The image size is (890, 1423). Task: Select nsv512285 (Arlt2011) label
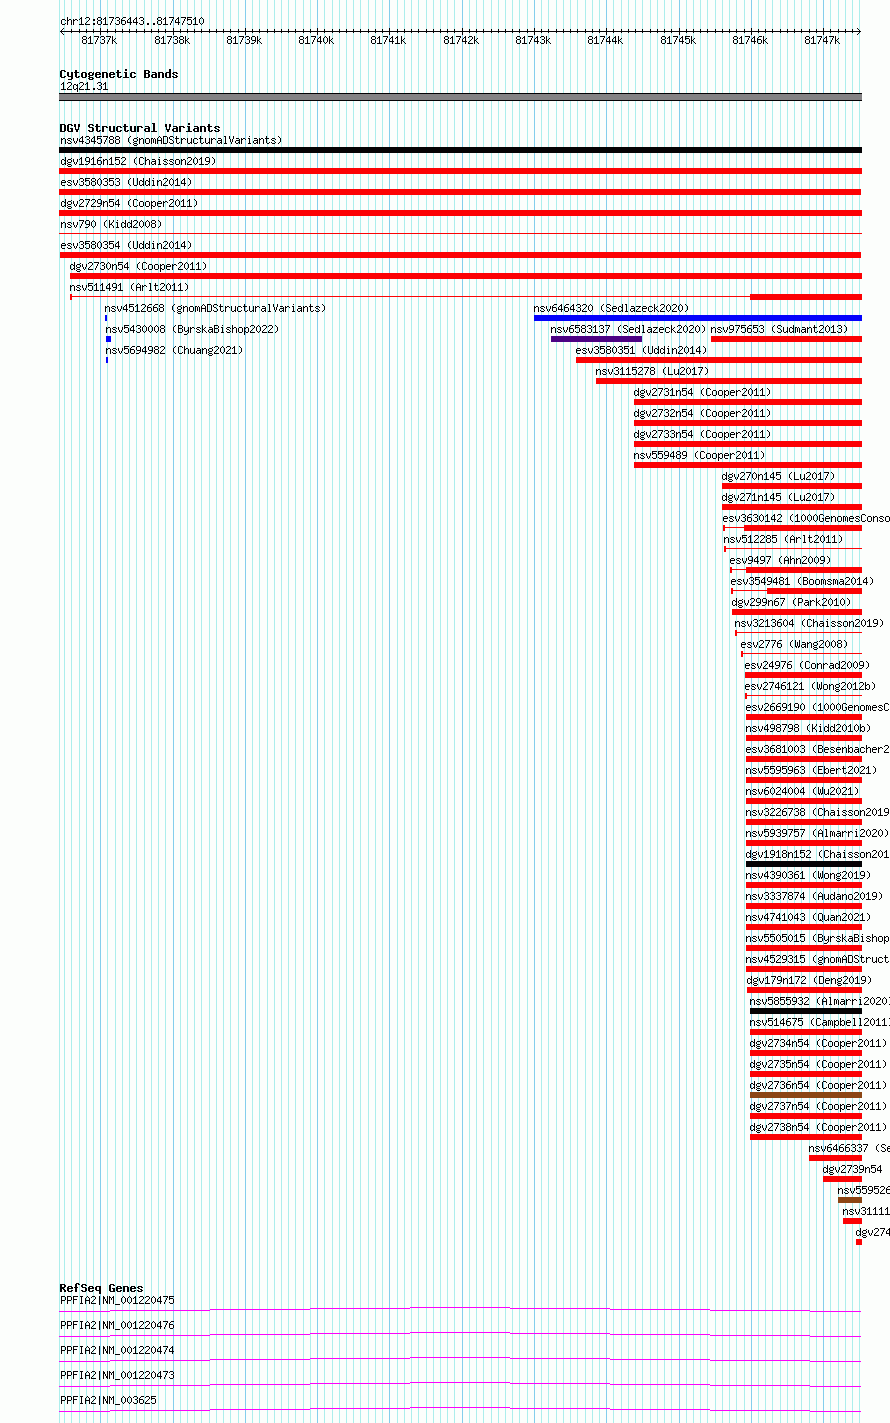pos(783,539)
